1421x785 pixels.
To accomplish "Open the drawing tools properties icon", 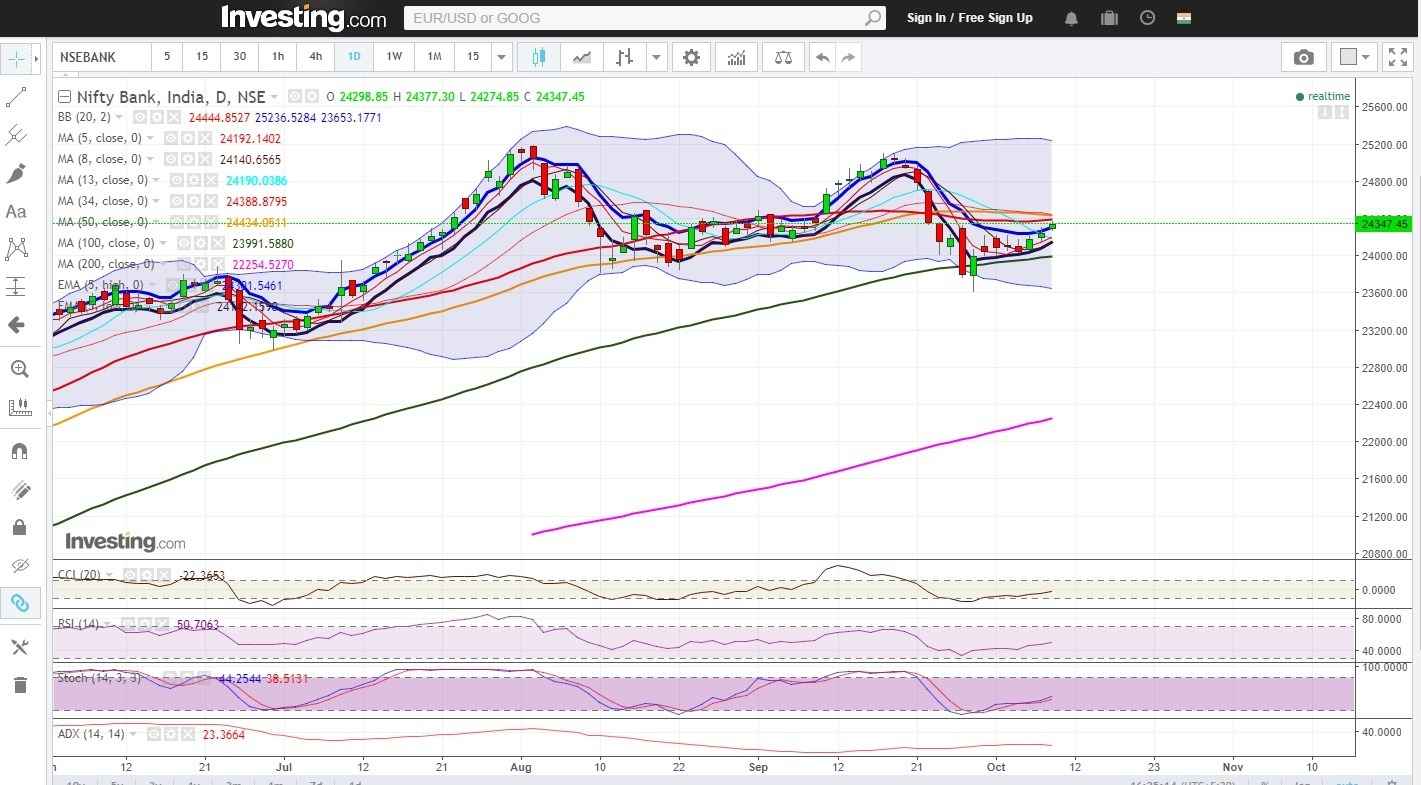I will (19, 647).
